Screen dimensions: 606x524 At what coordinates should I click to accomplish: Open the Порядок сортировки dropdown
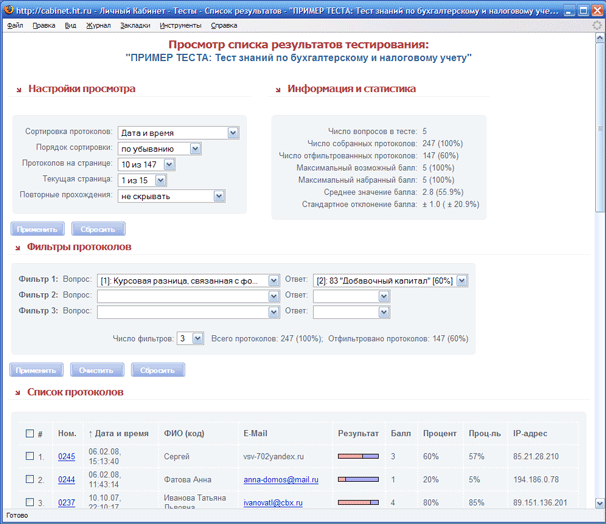pos(160,149)
